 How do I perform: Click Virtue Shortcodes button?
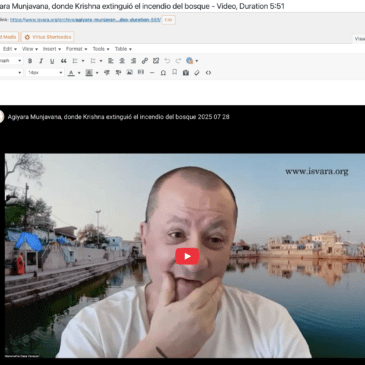[x=48, y=37]
